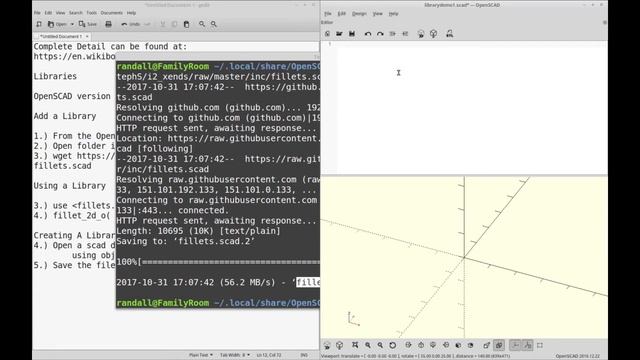Viewport: 640px width, 360px height.
Task: Click Open file icon in OpenSCAD editor toolbar
Action: click(339, 34)
